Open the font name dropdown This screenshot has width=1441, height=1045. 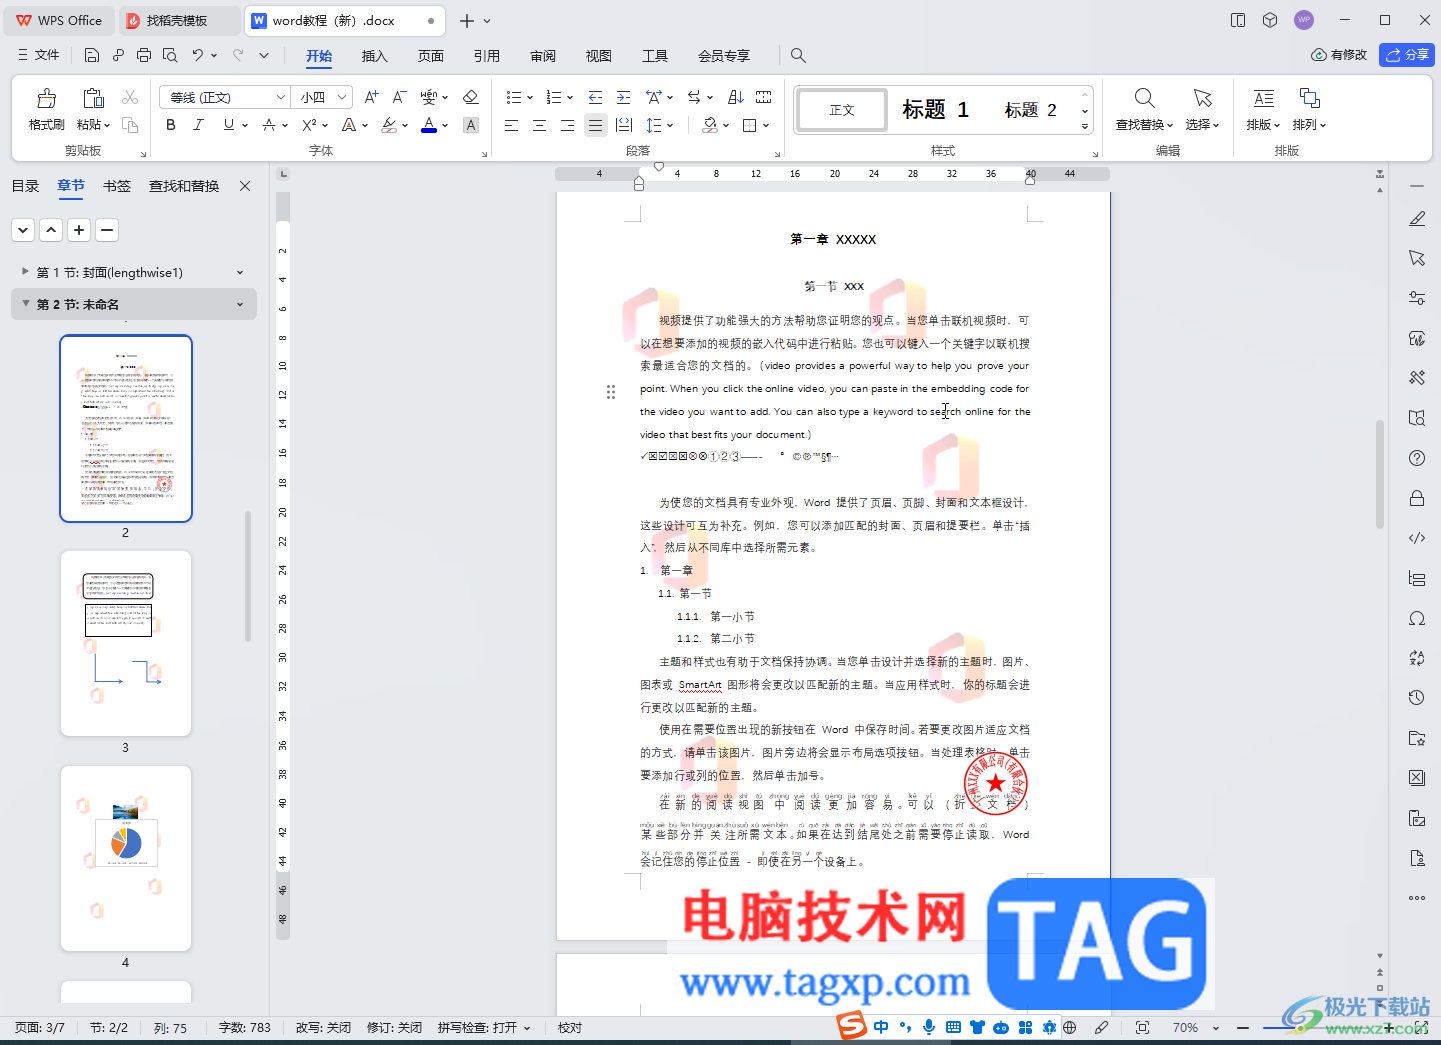pos(280,97)
